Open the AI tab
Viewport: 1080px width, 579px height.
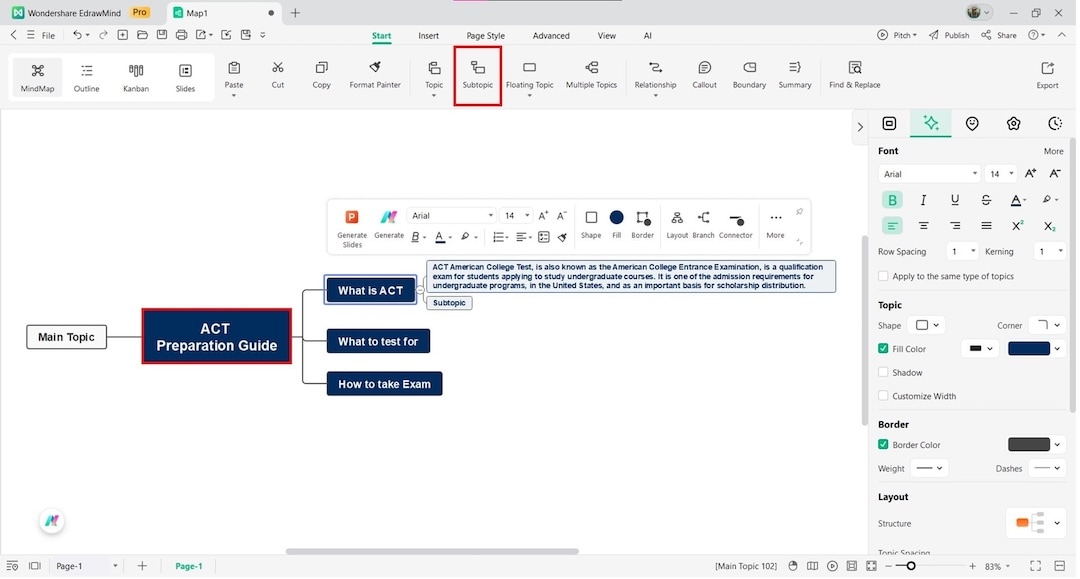point(647,36)
